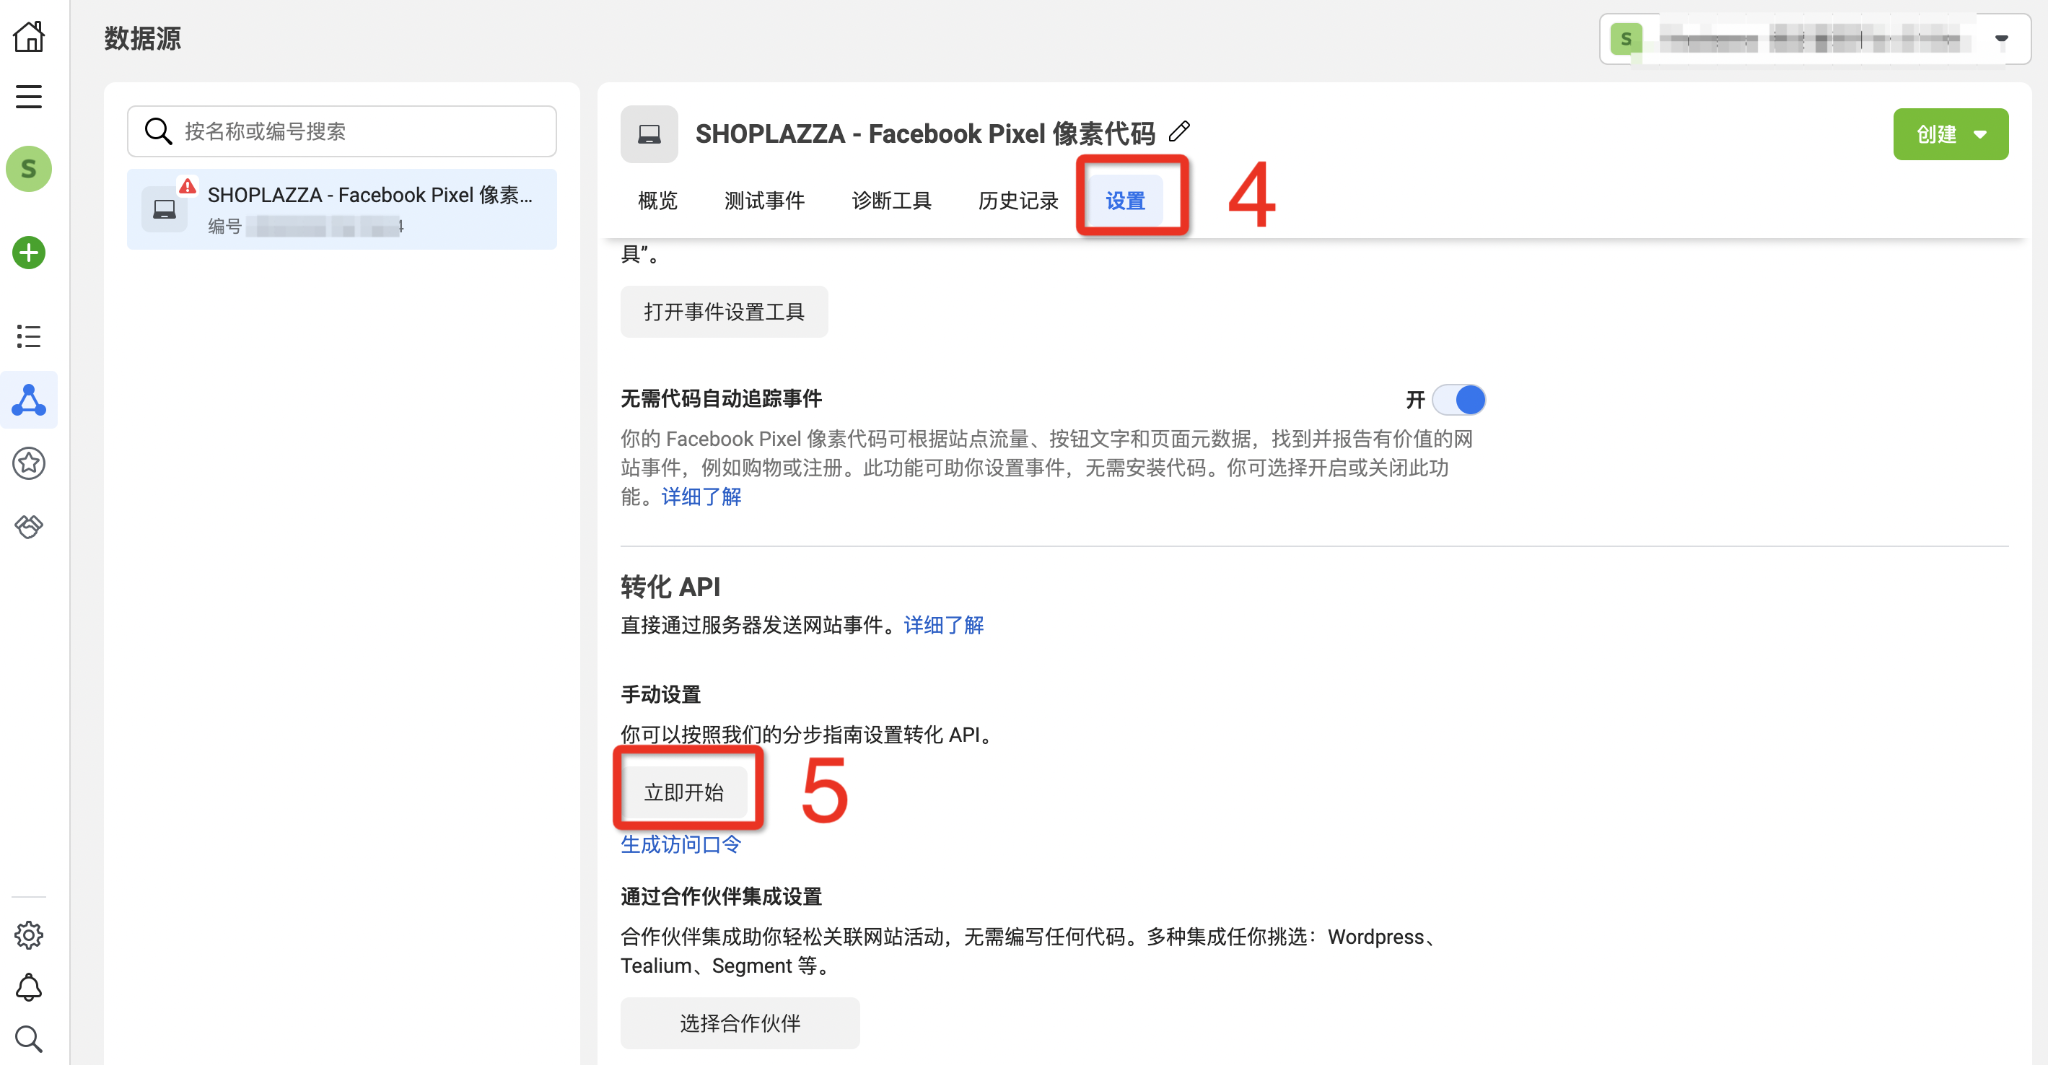The height and width of the screenshot is (1065, 2048).
Task: Toggle automatic event tracking switch
Action: (1459, 400)
